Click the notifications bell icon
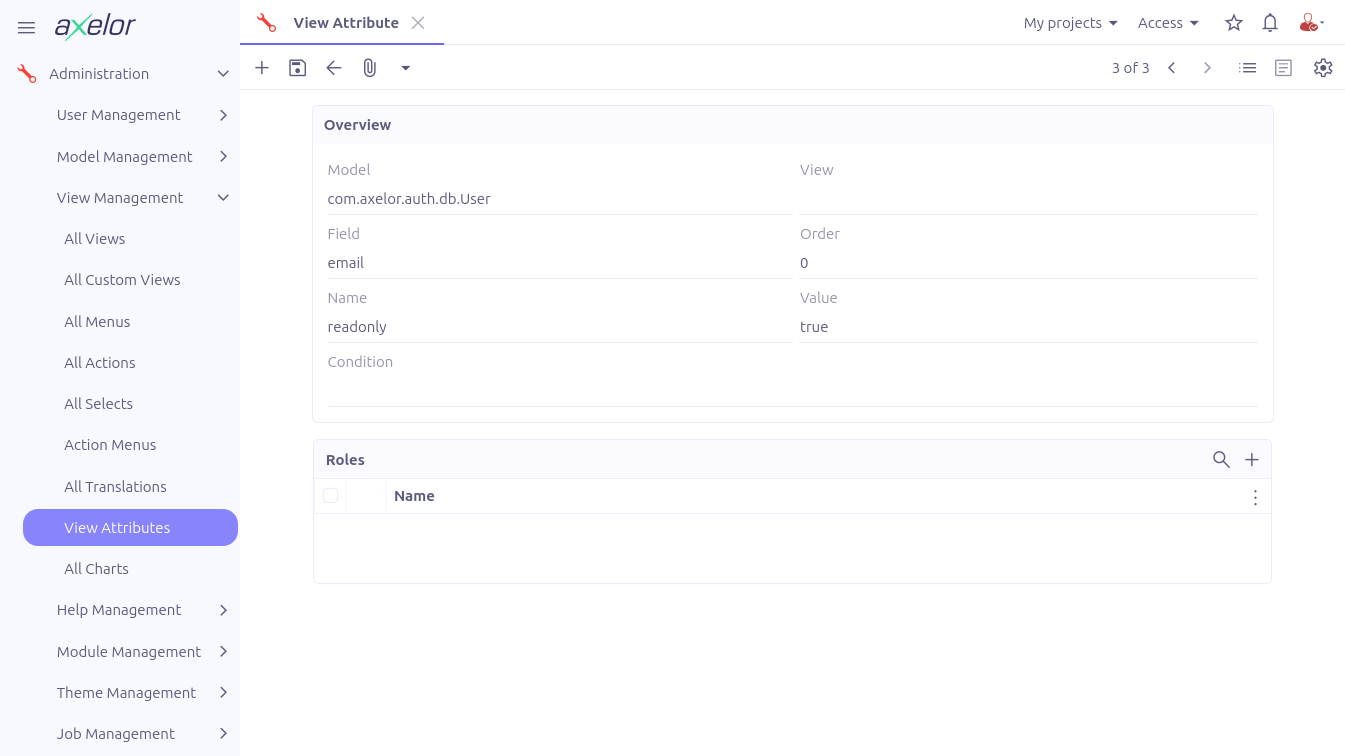 pos(1270,23)
